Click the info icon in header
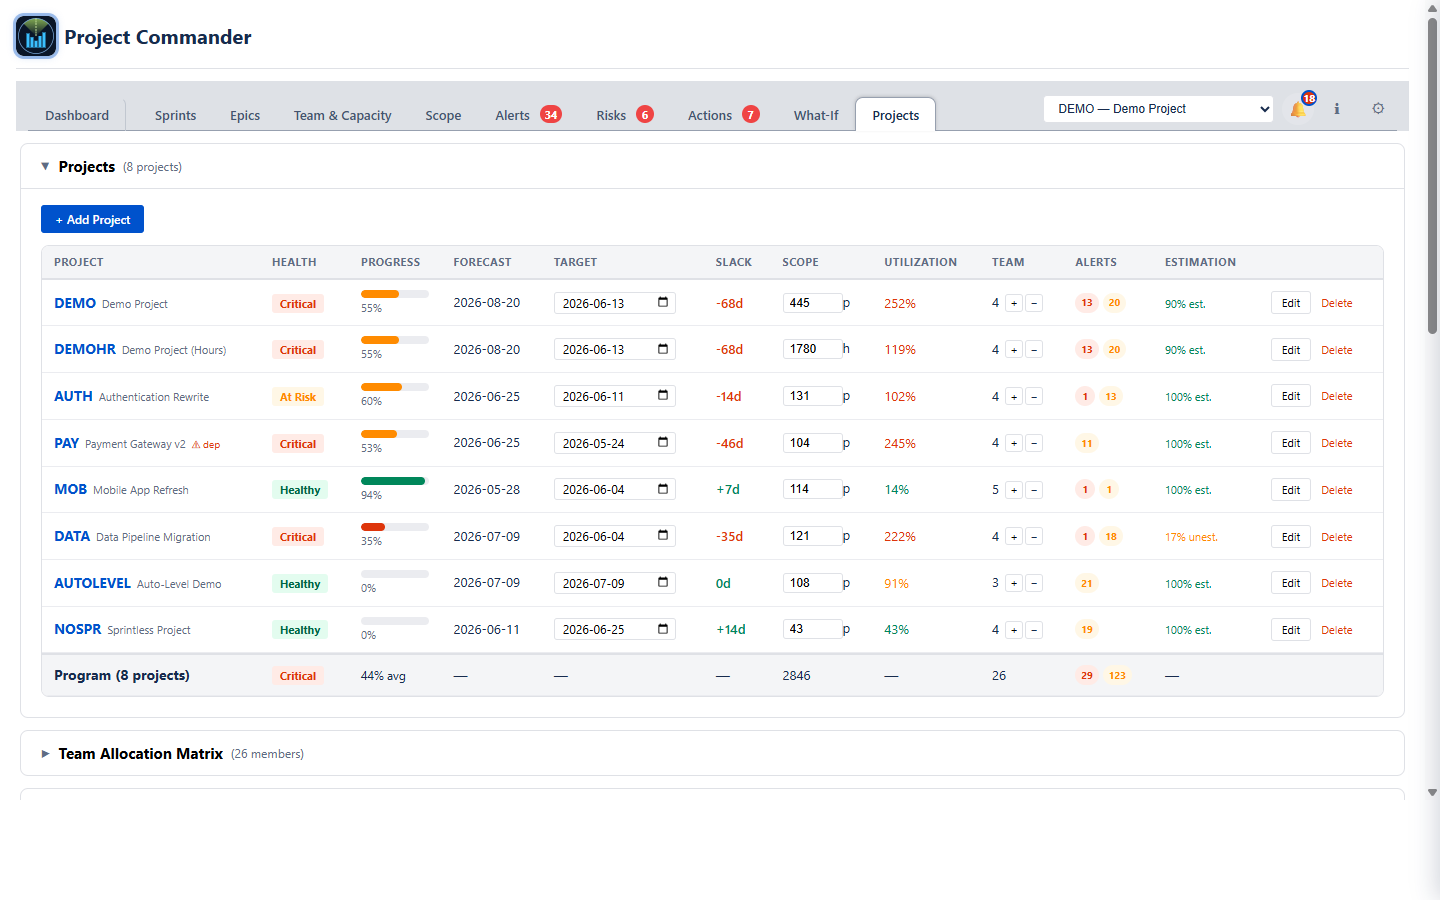1440x900 pixels. click(1337, 109)
